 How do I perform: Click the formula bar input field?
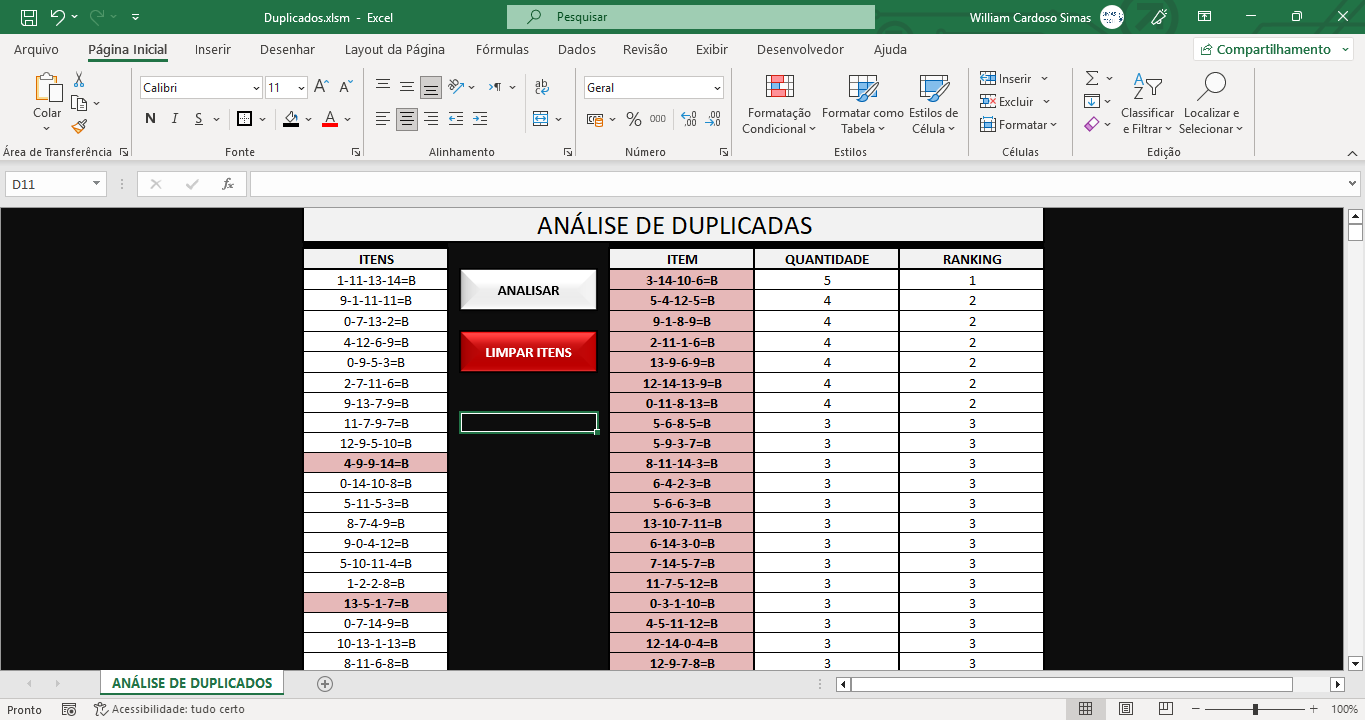tap(797, 184)
